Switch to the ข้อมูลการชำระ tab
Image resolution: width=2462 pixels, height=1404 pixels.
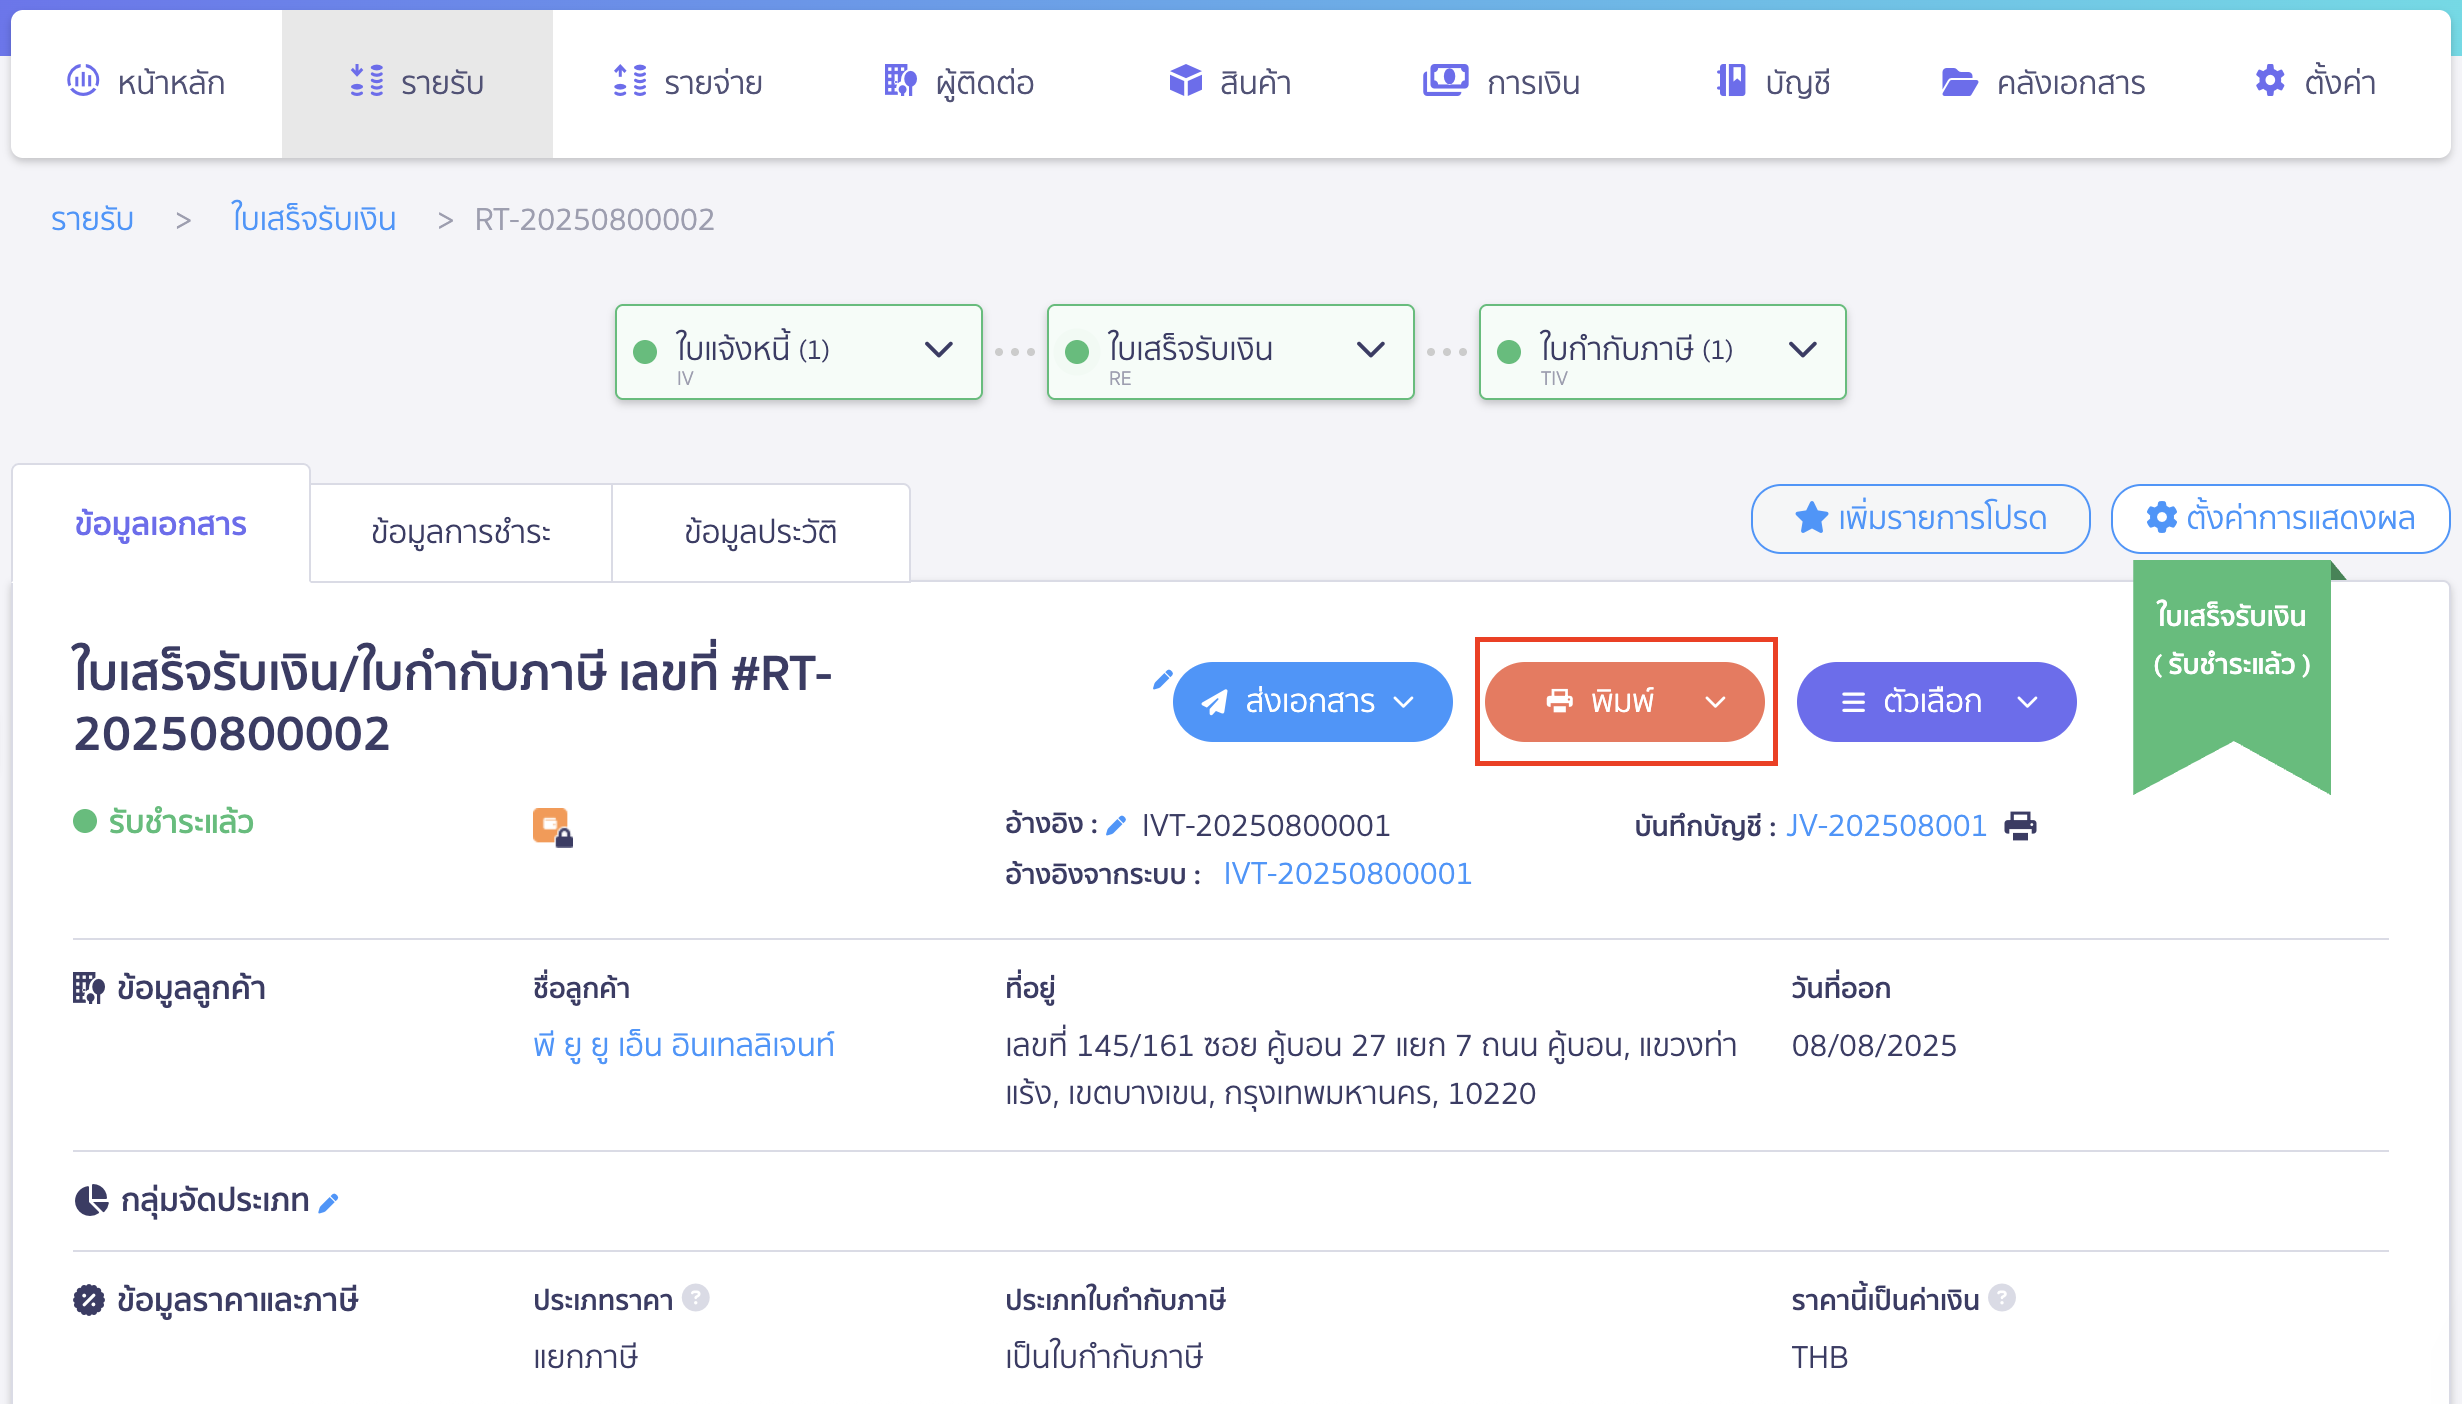pyautogui.click(x=461, y=532)
